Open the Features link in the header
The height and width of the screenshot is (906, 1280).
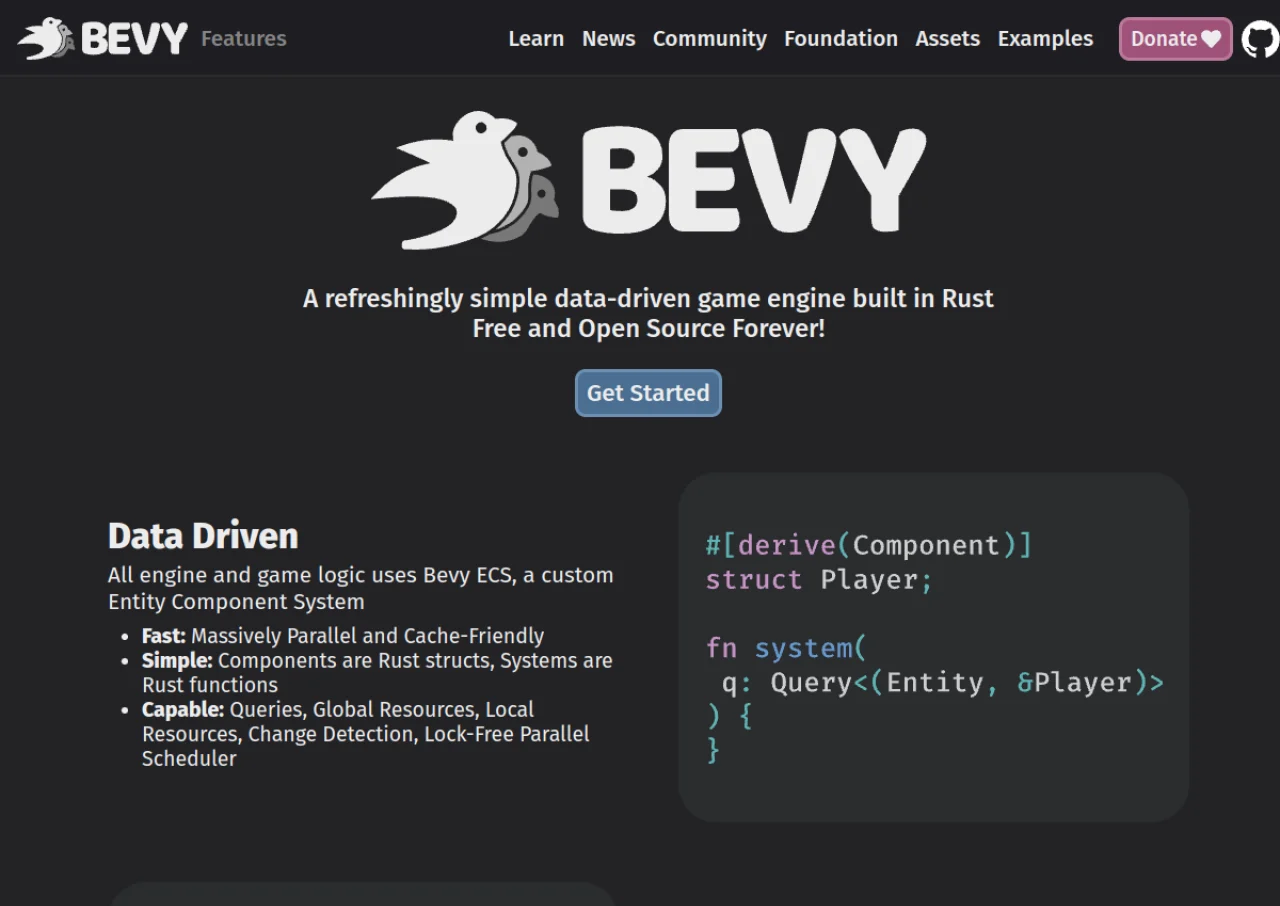tap(244, 39)
